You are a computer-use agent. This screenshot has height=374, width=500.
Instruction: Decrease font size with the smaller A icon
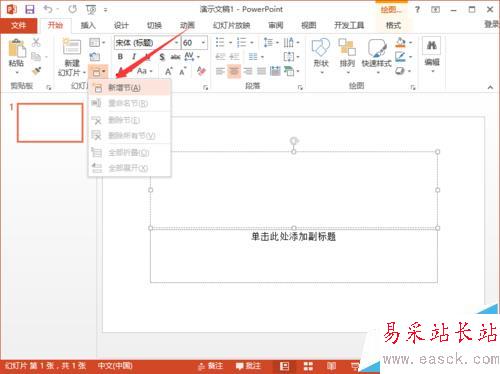(183, 71)
